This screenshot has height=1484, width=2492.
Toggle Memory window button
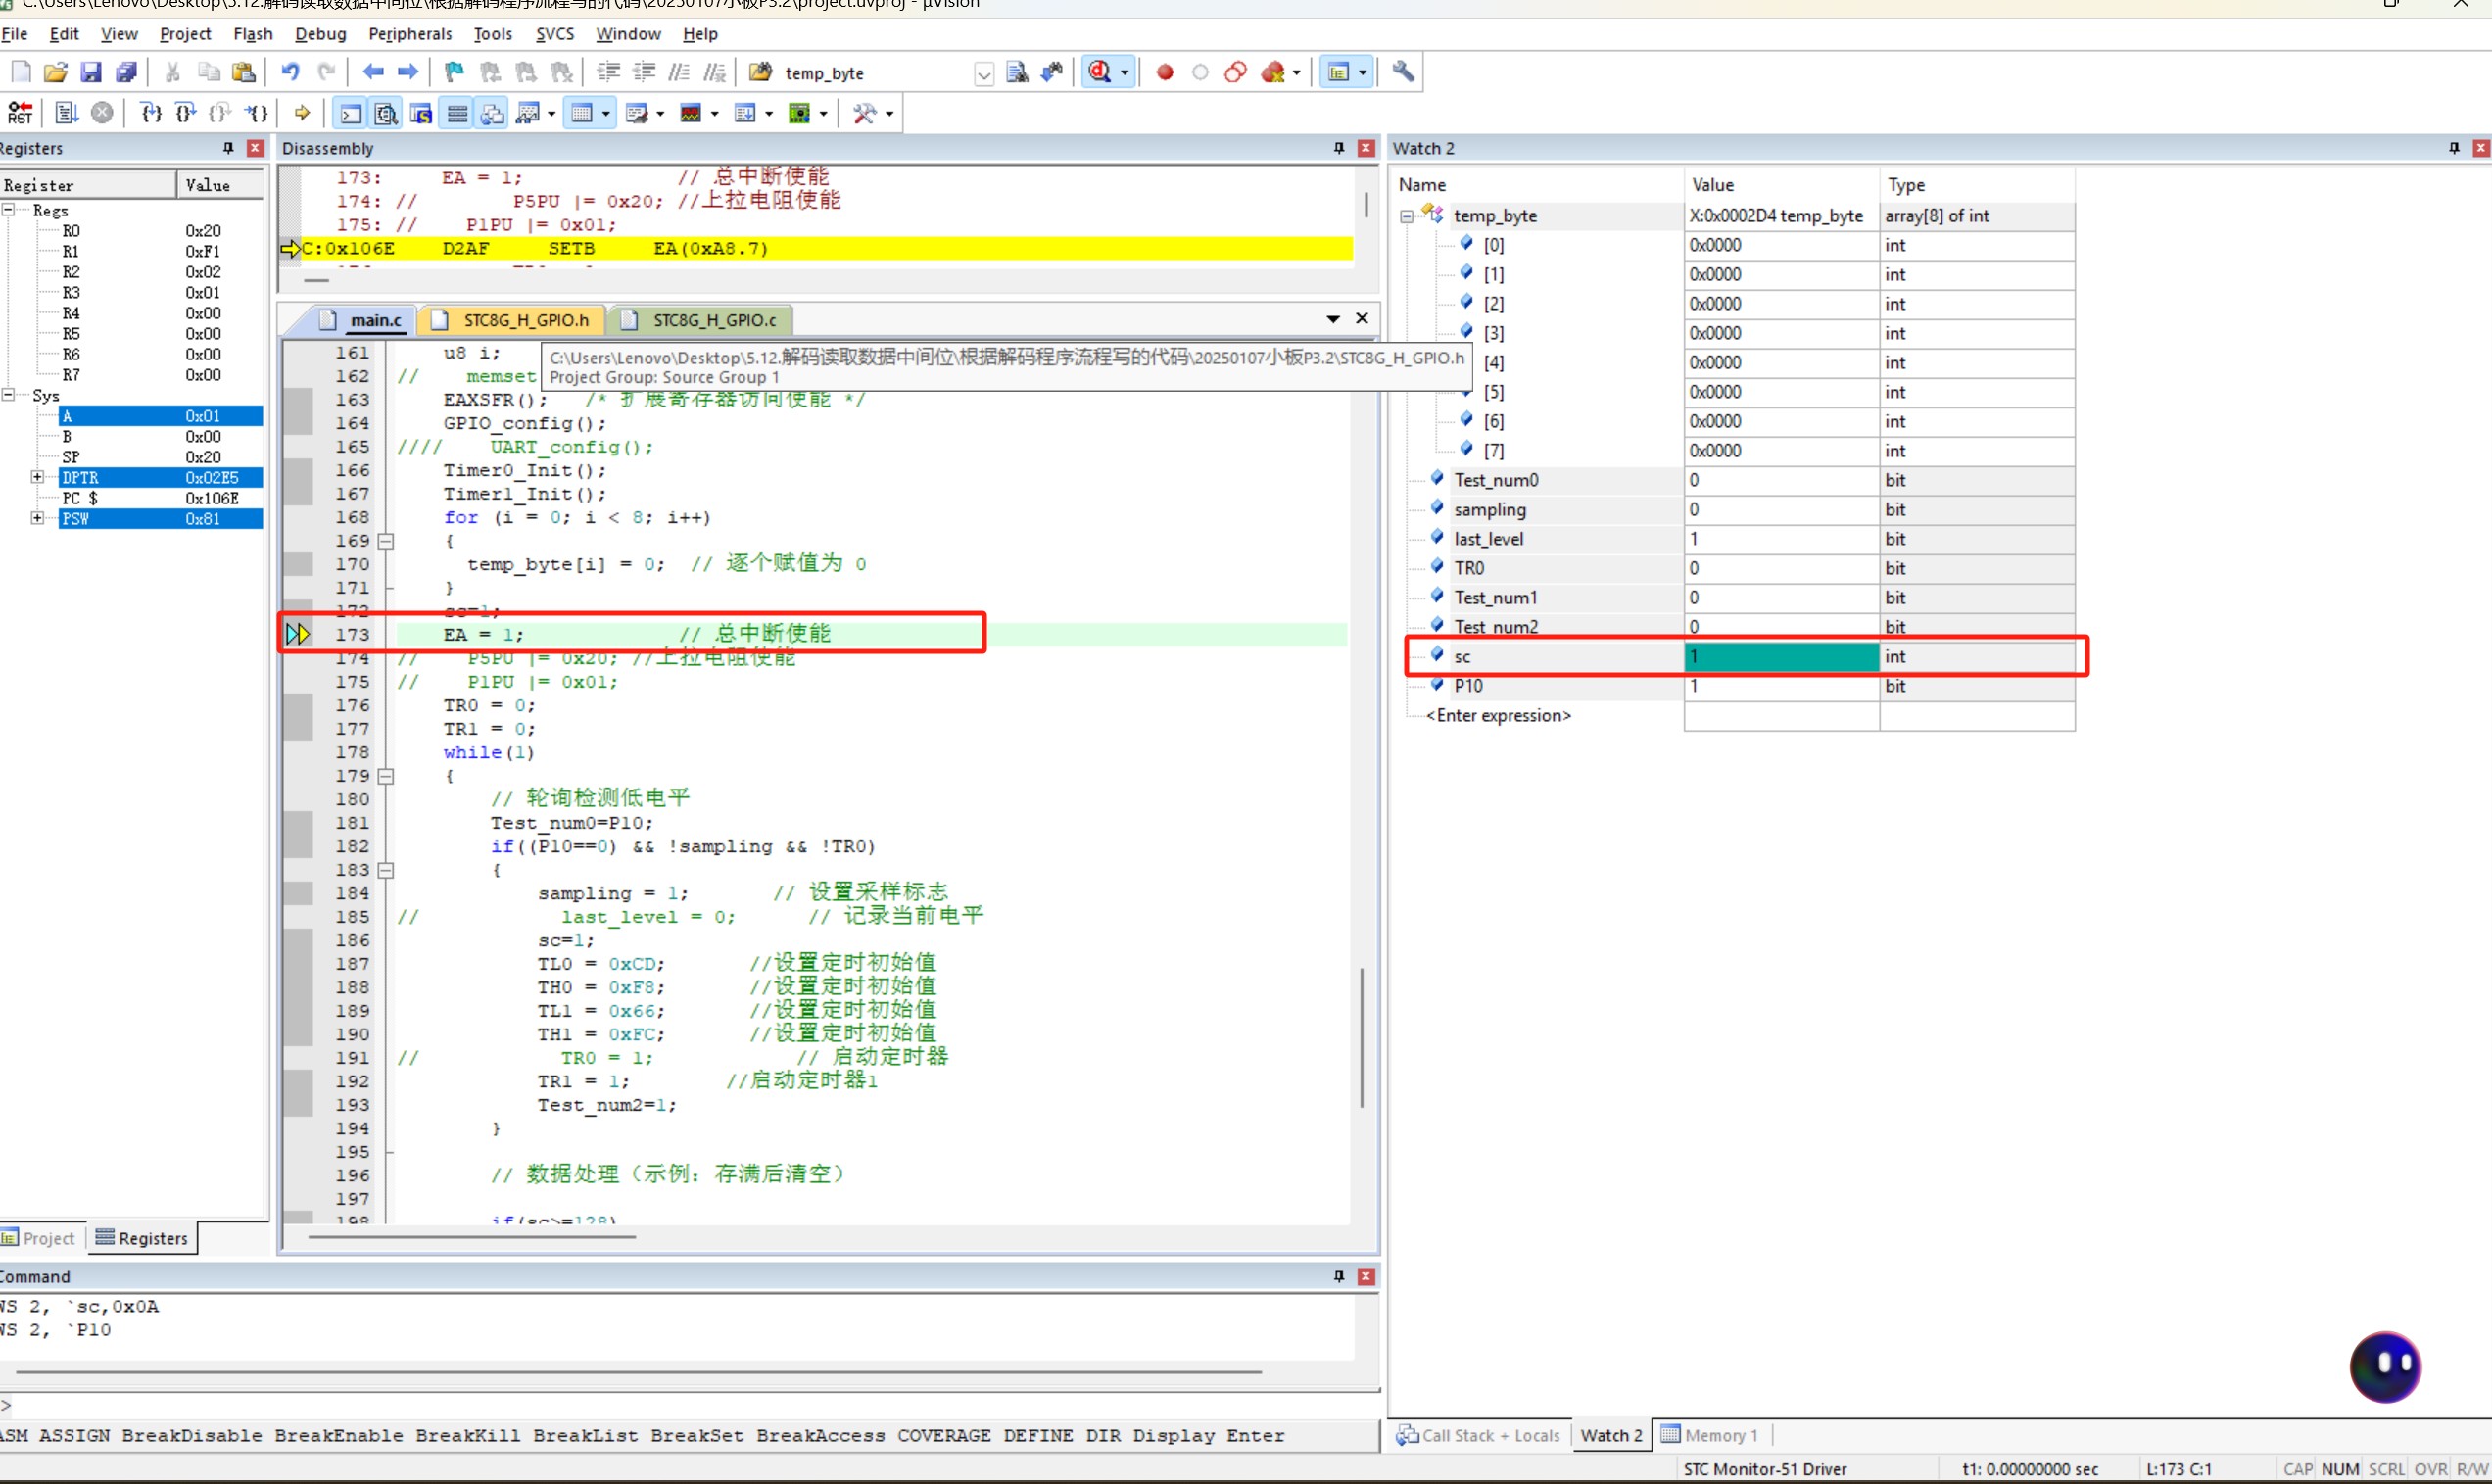pyautogui.click(x=582, y=113)
